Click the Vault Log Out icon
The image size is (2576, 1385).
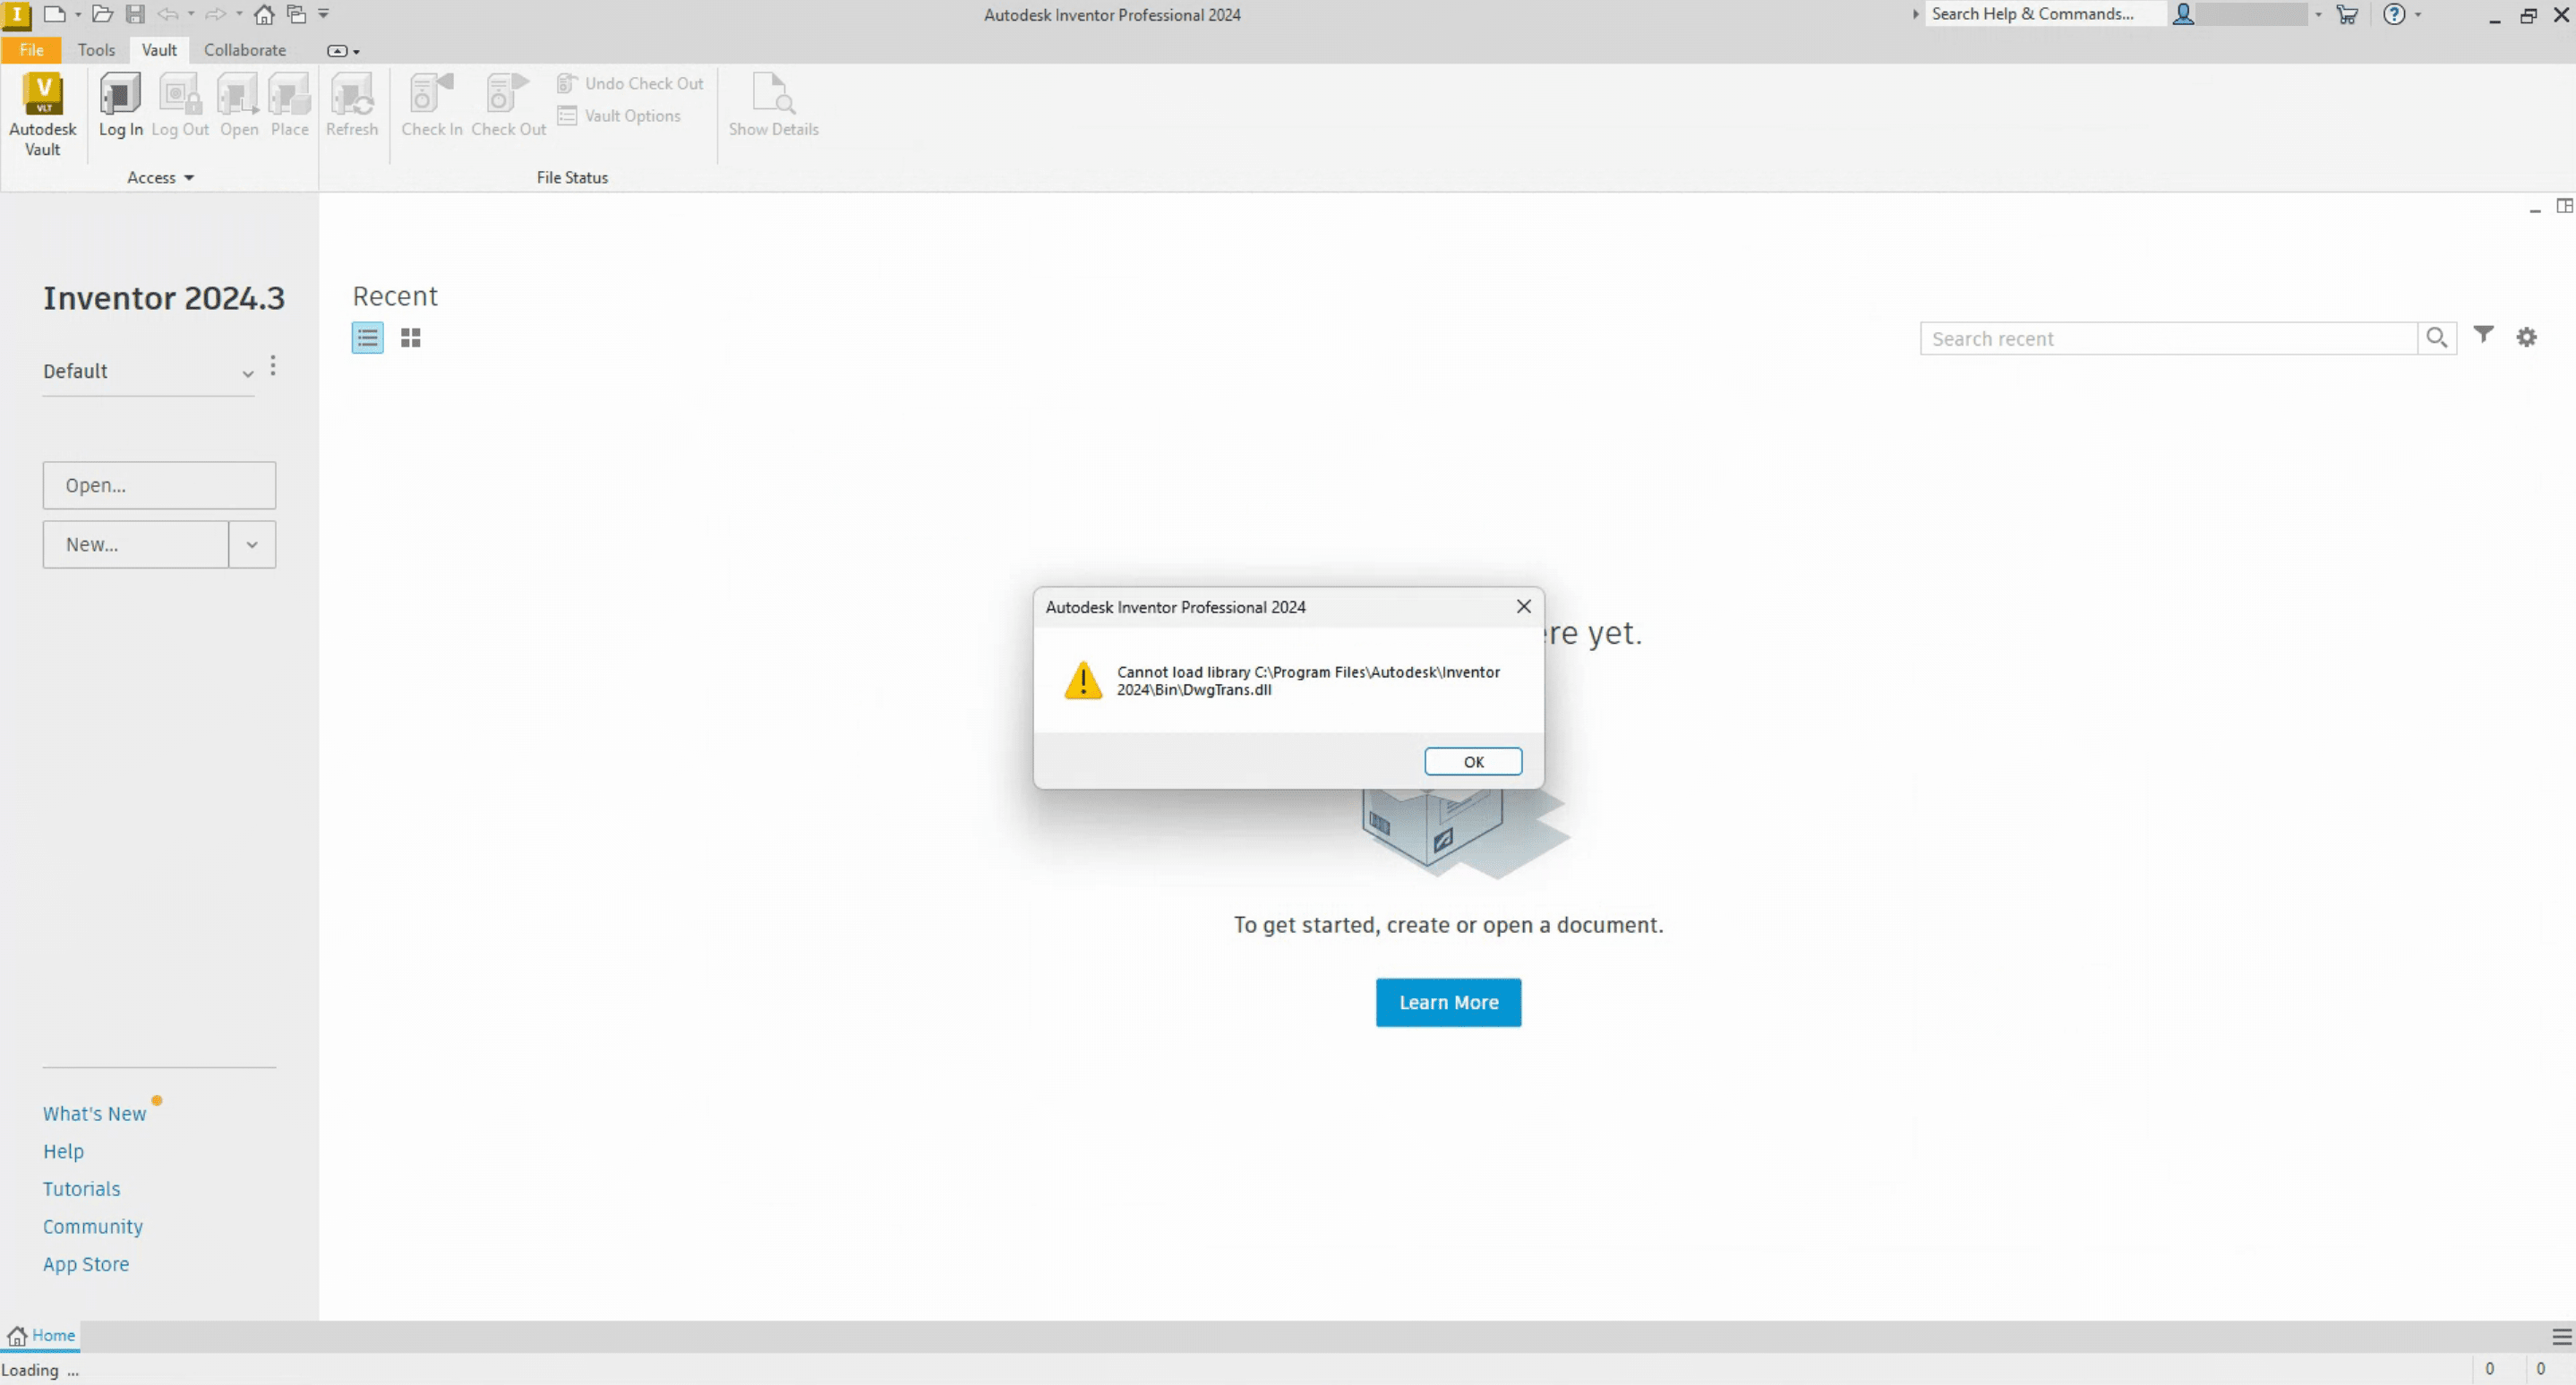click(180, 94)
